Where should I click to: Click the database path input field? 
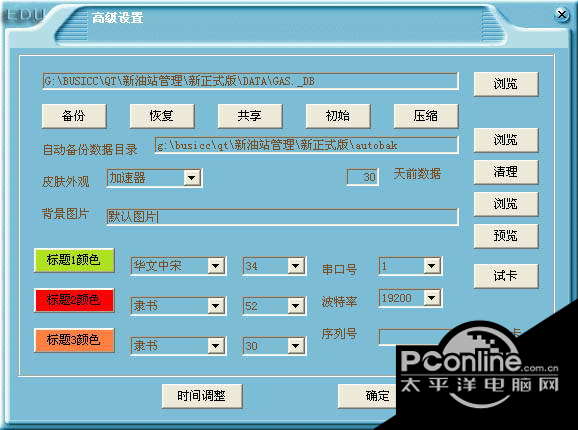coord(251,81)
